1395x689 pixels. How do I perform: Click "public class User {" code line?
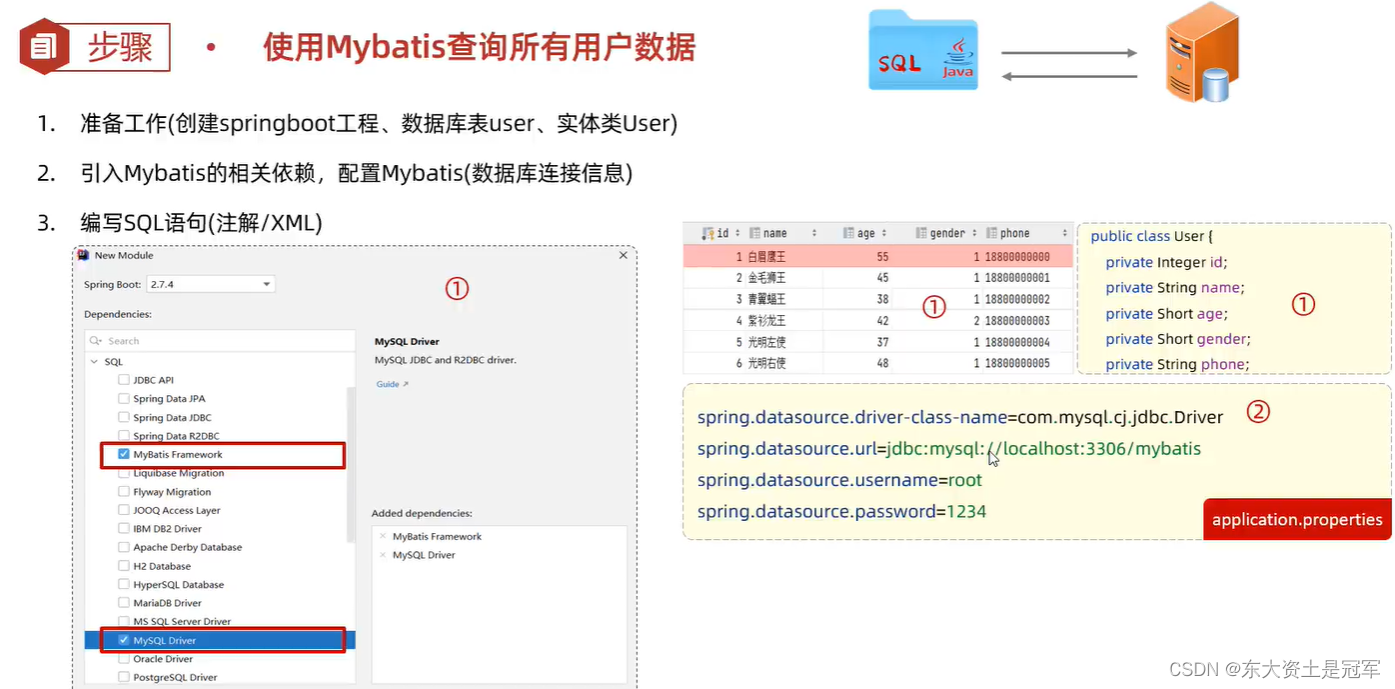pos(1151,236)
